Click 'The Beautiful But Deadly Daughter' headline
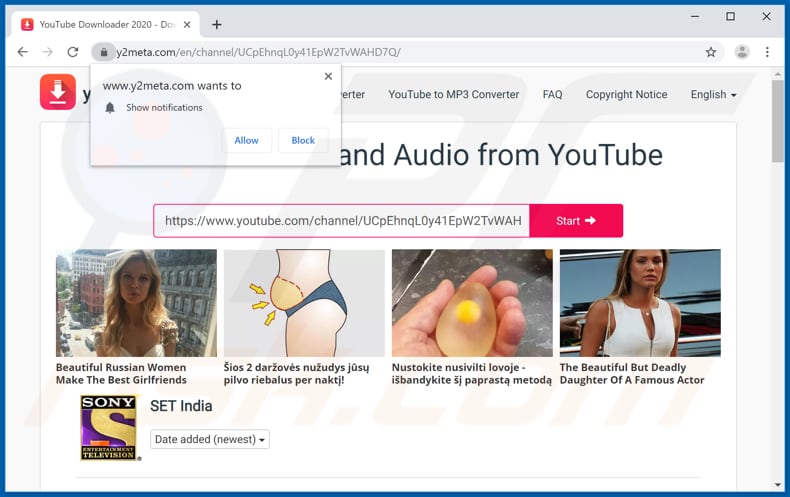This screenshot has height=497, width=790. [632, 374]
